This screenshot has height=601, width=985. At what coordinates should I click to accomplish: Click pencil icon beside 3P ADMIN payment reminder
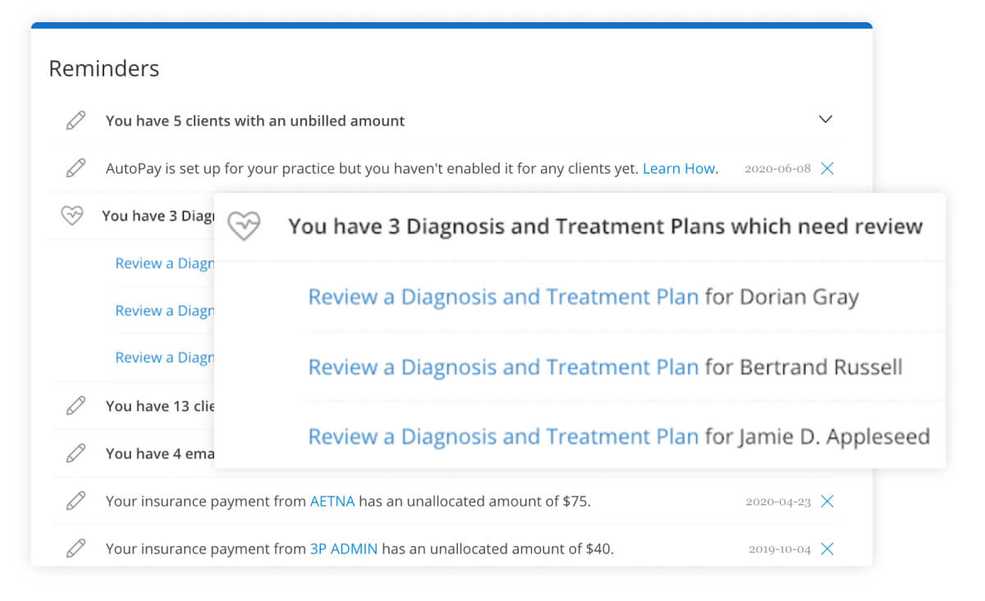76,548
